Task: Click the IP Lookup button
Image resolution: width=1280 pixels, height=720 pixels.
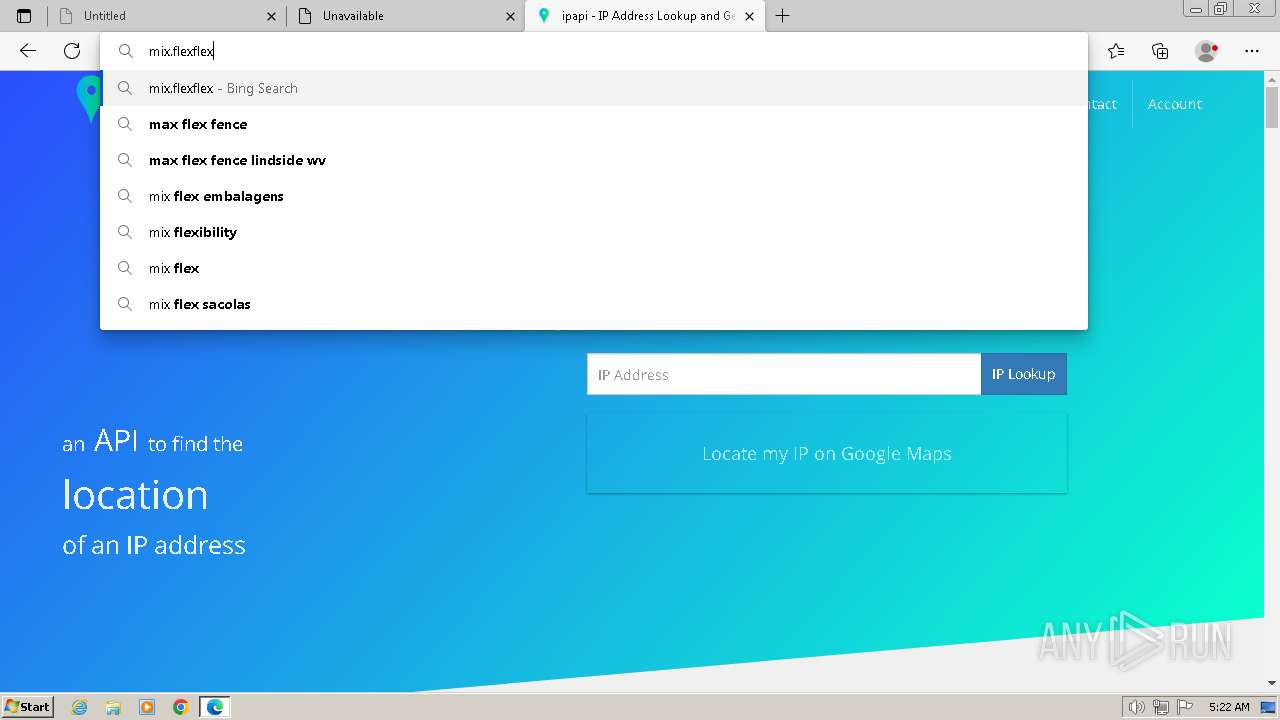Action: [1024, 374]
